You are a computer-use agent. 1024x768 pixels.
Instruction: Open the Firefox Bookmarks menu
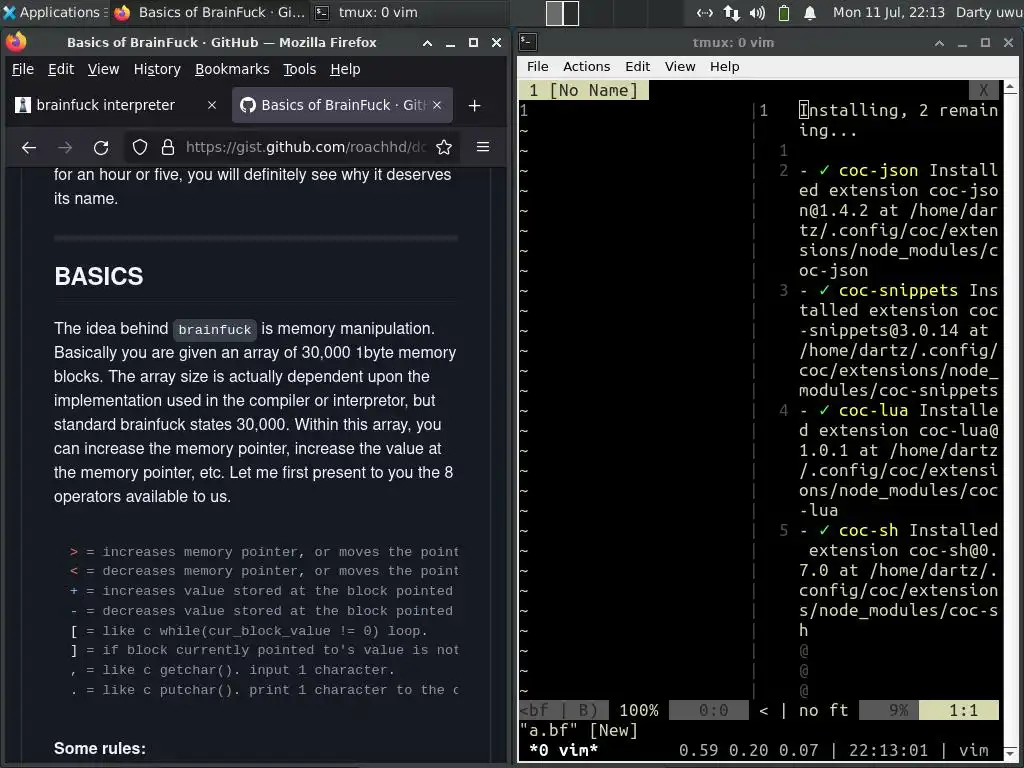232,69
